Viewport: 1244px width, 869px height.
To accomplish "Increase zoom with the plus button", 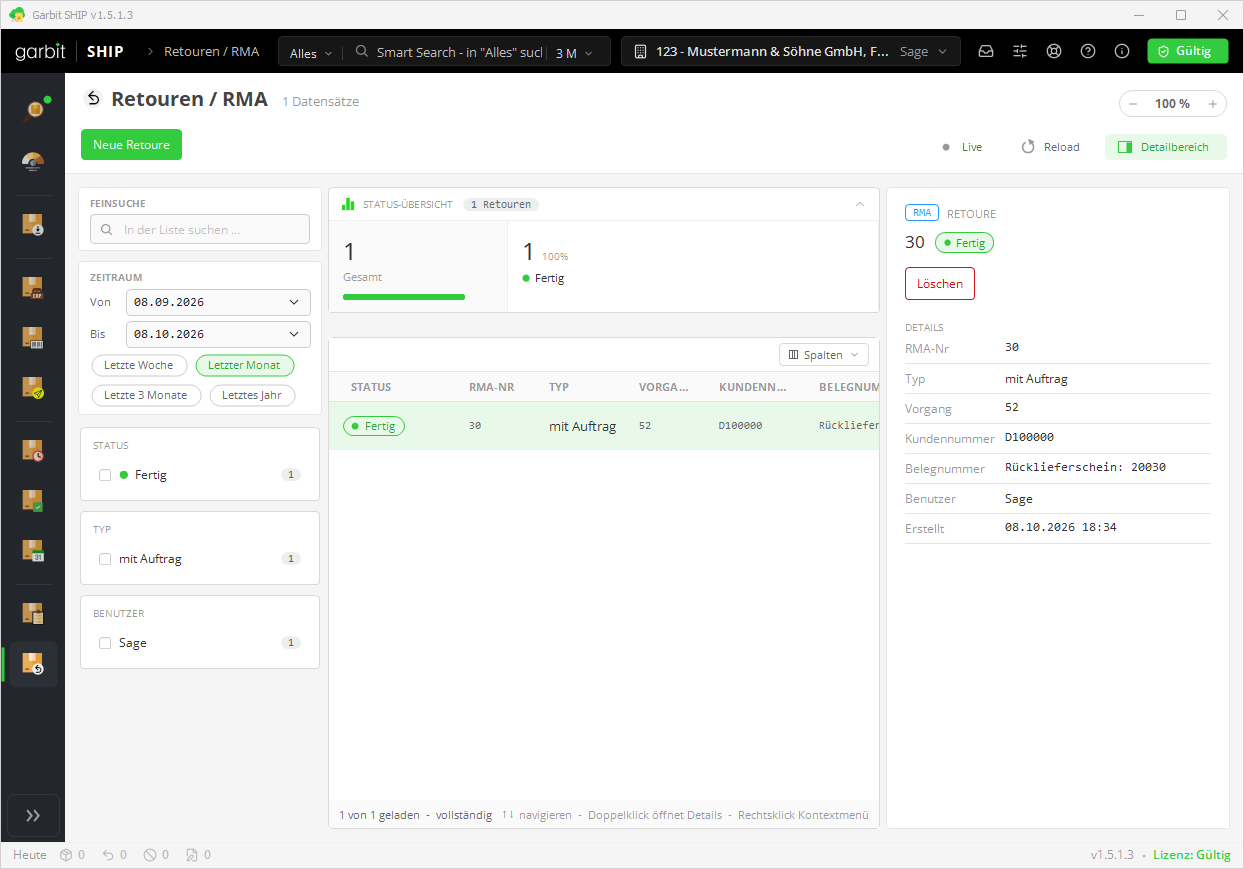I will 1213,104.
